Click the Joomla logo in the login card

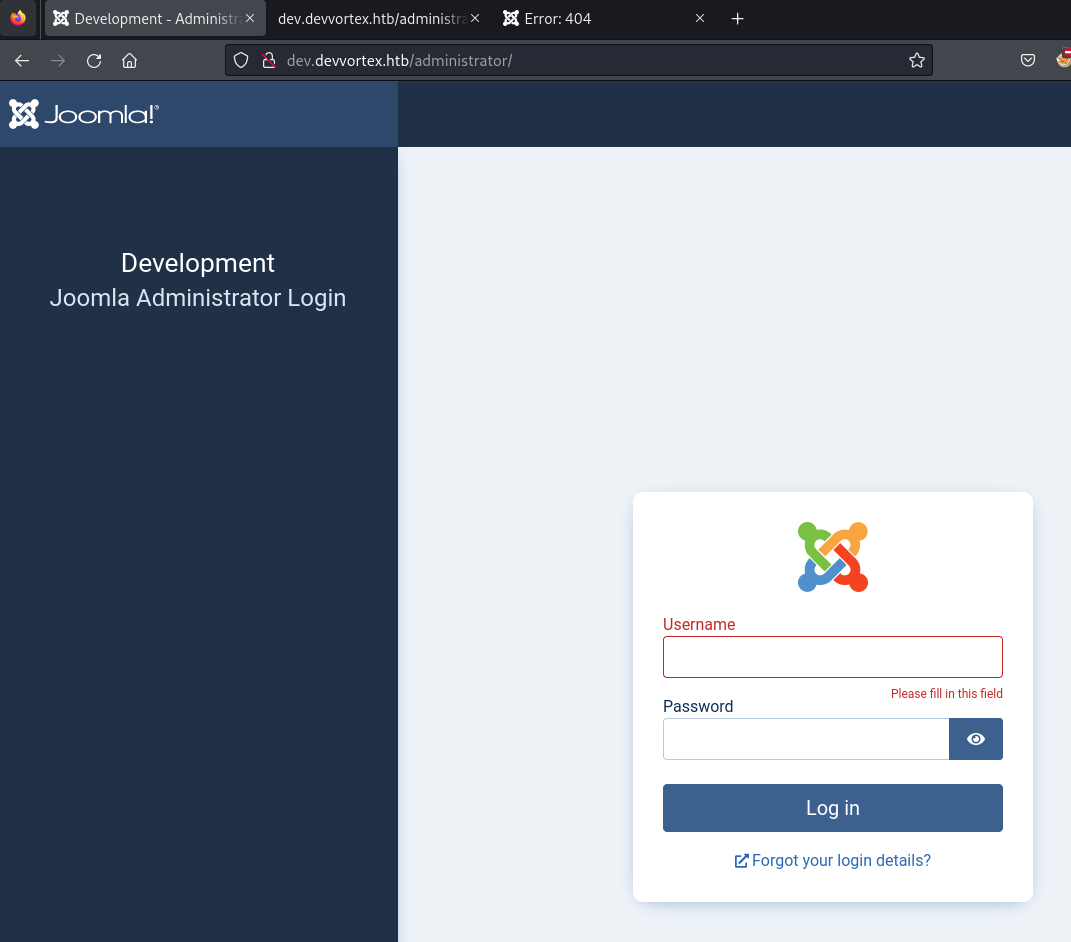[832, 556]
